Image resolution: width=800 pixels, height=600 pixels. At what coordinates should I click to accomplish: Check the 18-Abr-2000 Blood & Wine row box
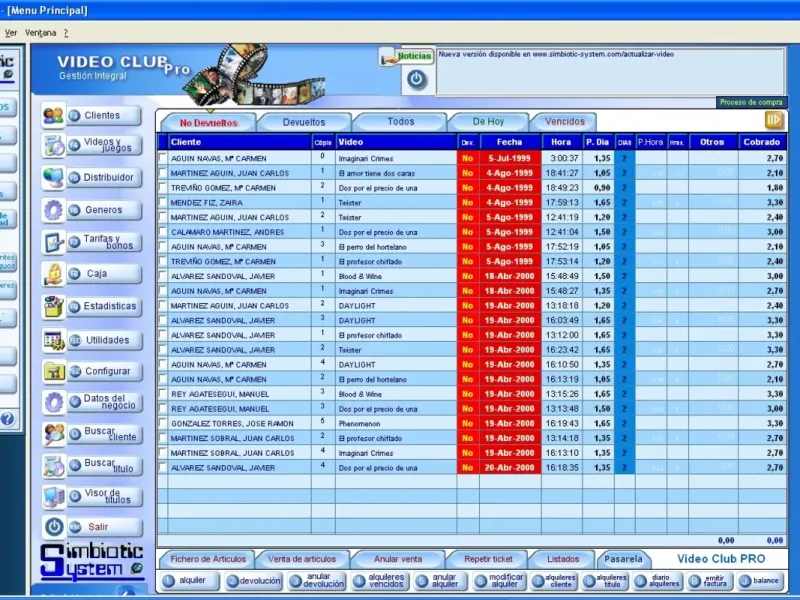[162, 276]
